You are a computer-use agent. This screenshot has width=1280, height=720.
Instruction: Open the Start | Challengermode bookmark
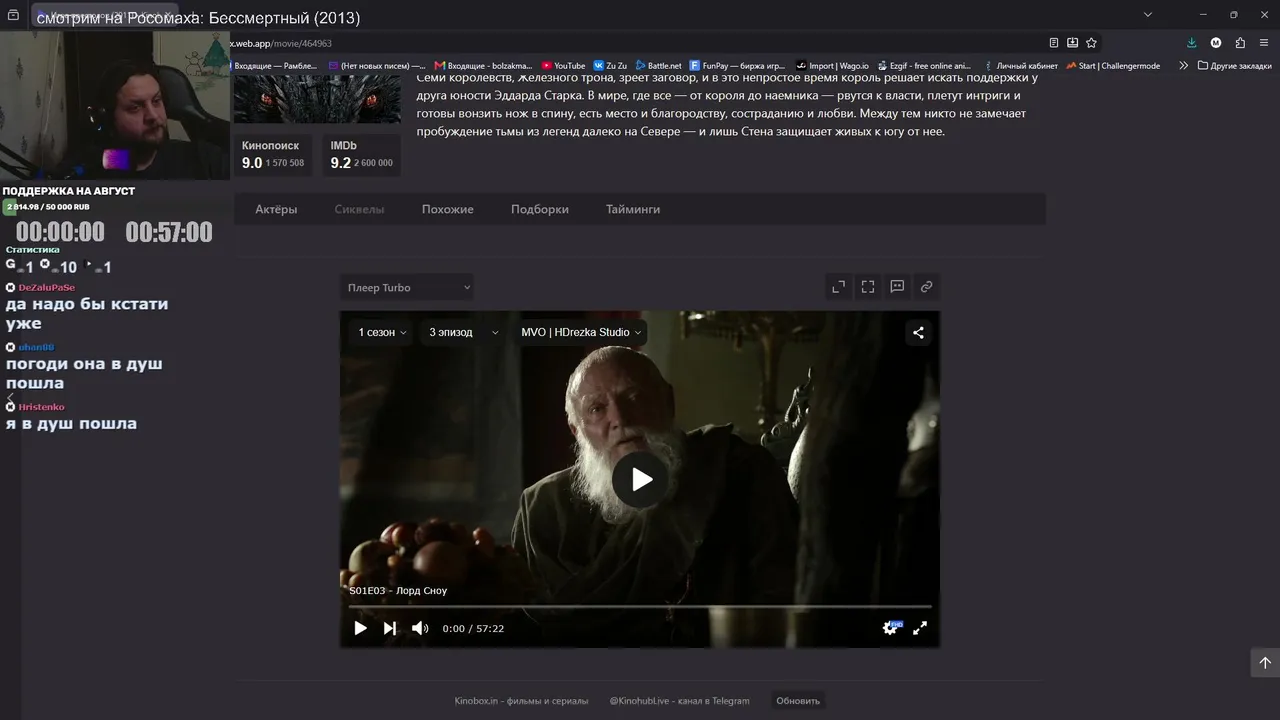tap(1113, 66)
